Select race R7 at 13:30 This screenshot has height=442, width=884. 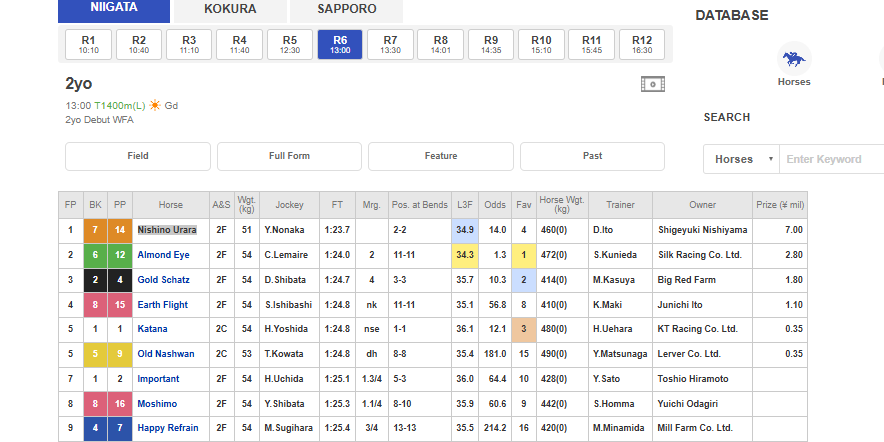[390, 45]
